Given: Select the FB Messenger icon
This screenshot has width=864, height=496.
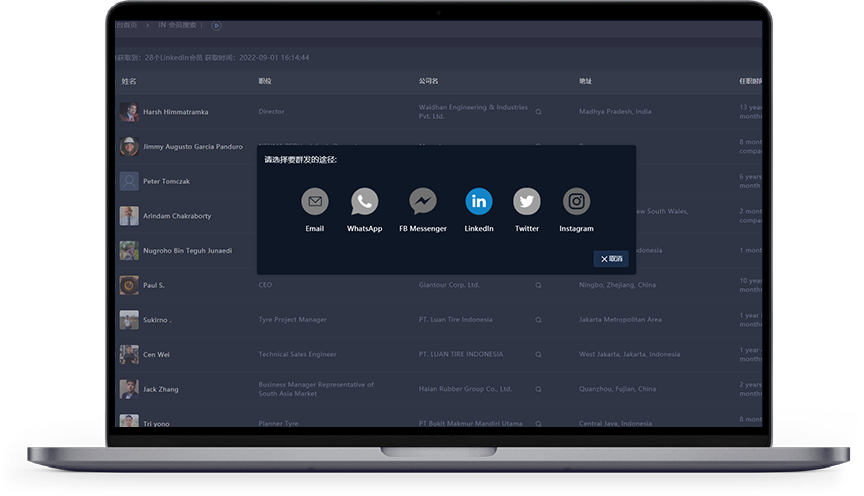Looking at the screenshot, I should pyautogui.click(x=423, y=201).
